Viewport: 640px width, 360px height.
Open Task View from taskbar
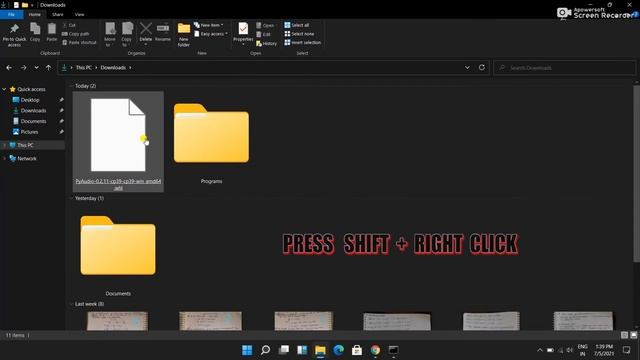pos(284,350)
